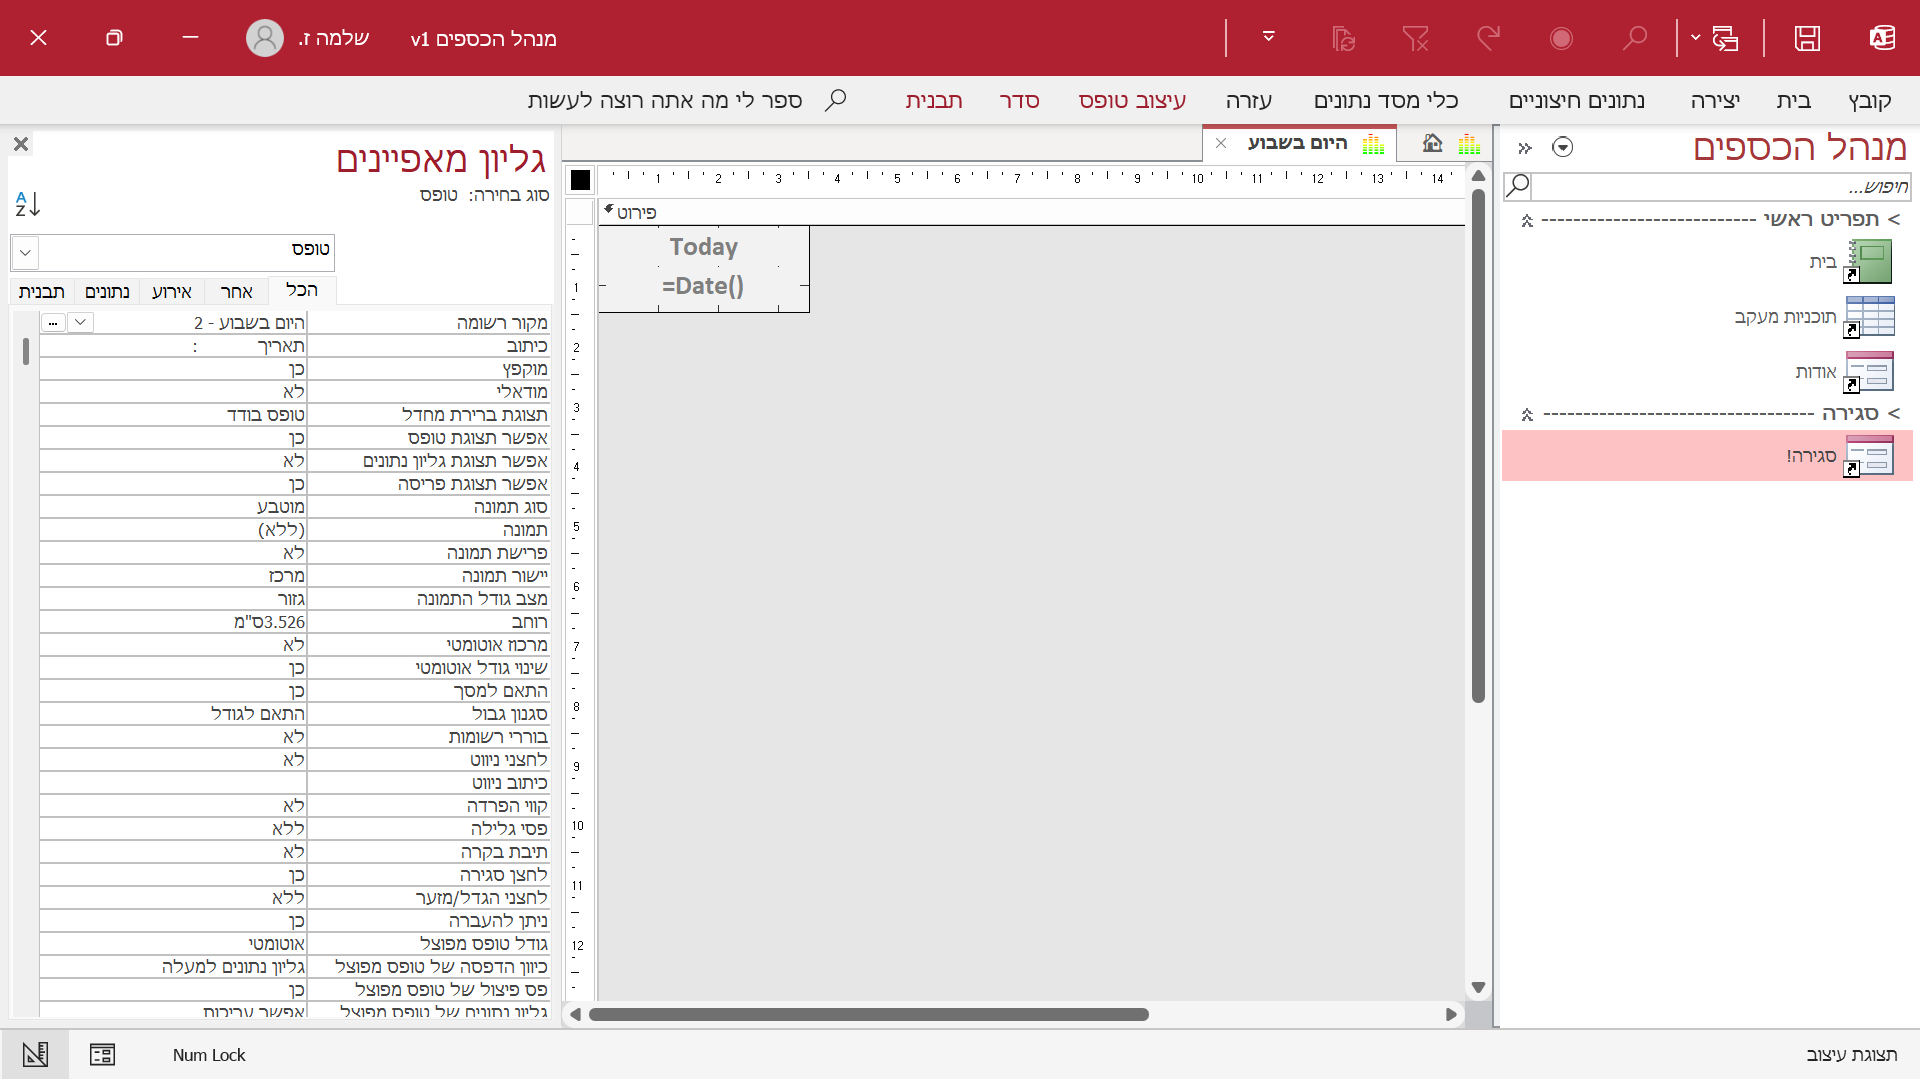Click the navigation pane search field

[x=1720, y=186]
